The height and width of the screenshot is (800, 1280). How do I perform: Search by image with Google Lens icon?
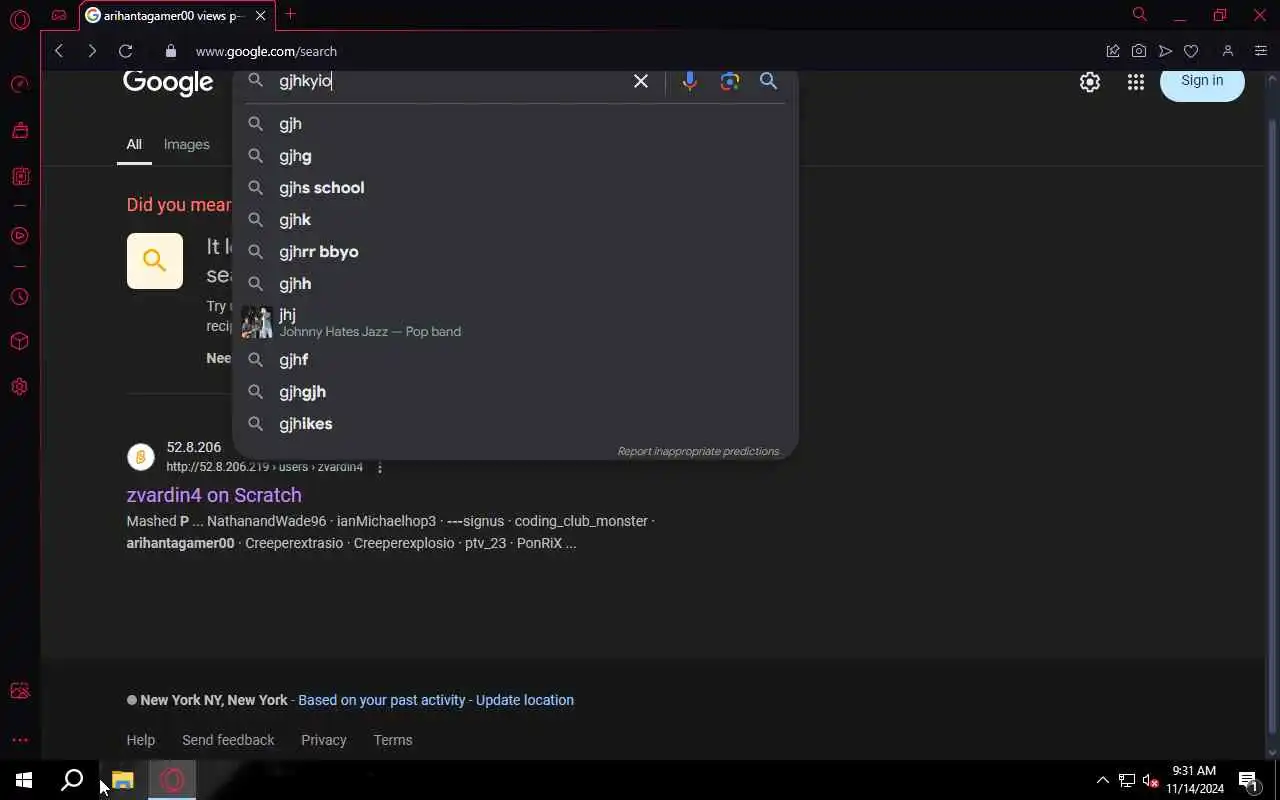730,81
